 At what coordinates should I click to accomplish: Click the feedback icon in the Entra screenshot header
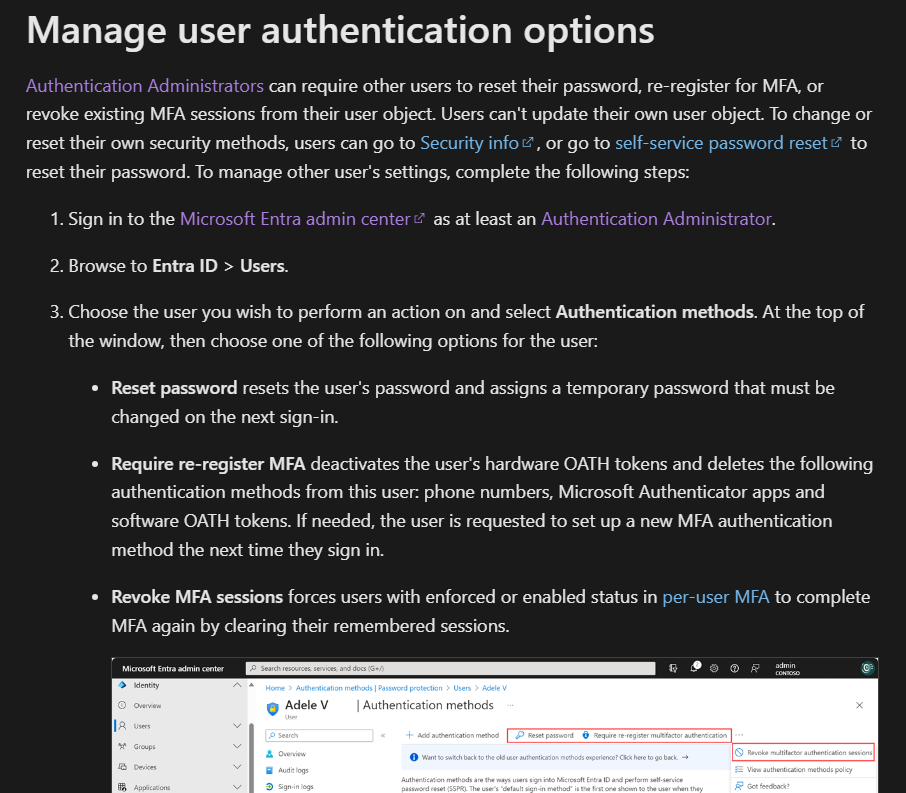point(755,668)
